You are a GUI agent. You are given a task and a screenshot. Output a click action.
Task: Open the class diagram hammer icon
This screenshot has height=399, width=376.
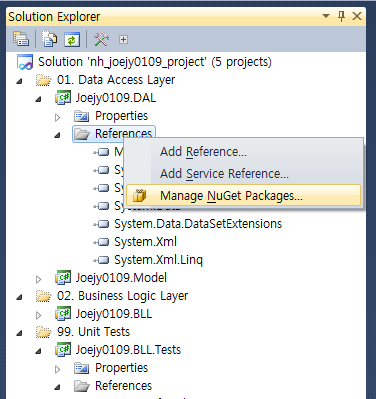coord(101,39)
